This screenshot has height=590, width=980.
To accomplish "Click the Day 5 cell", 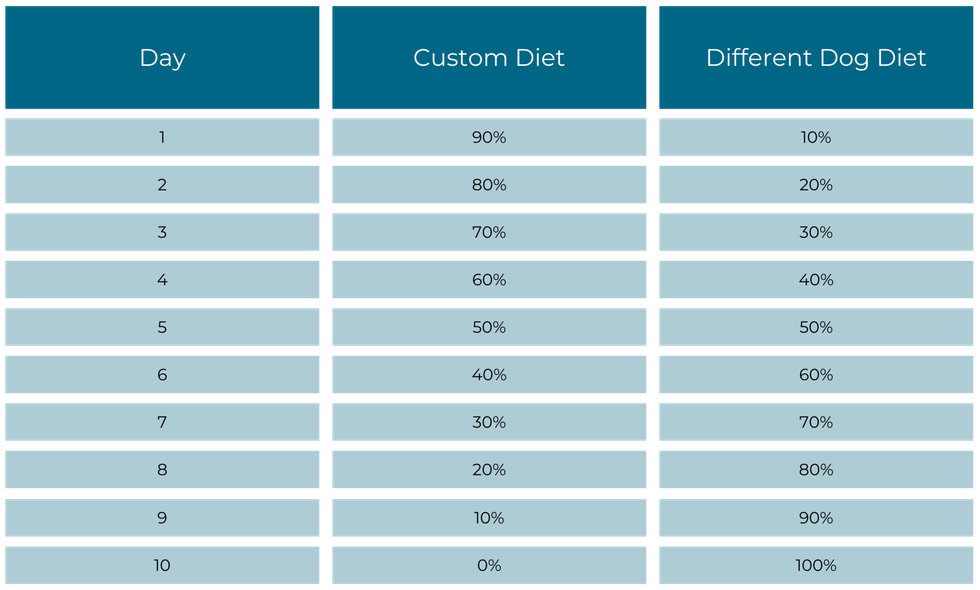I will [x=162, y=327].
